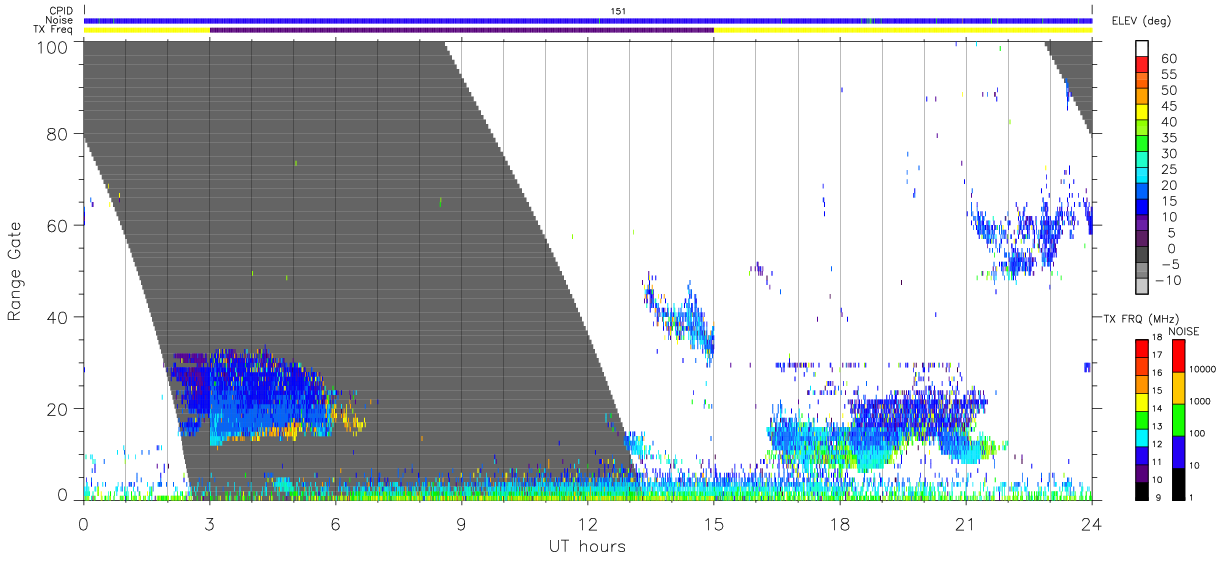Click the 'CPID' label above the plot
Screen dimensions: 1228x567
click(x=61, y=11)
